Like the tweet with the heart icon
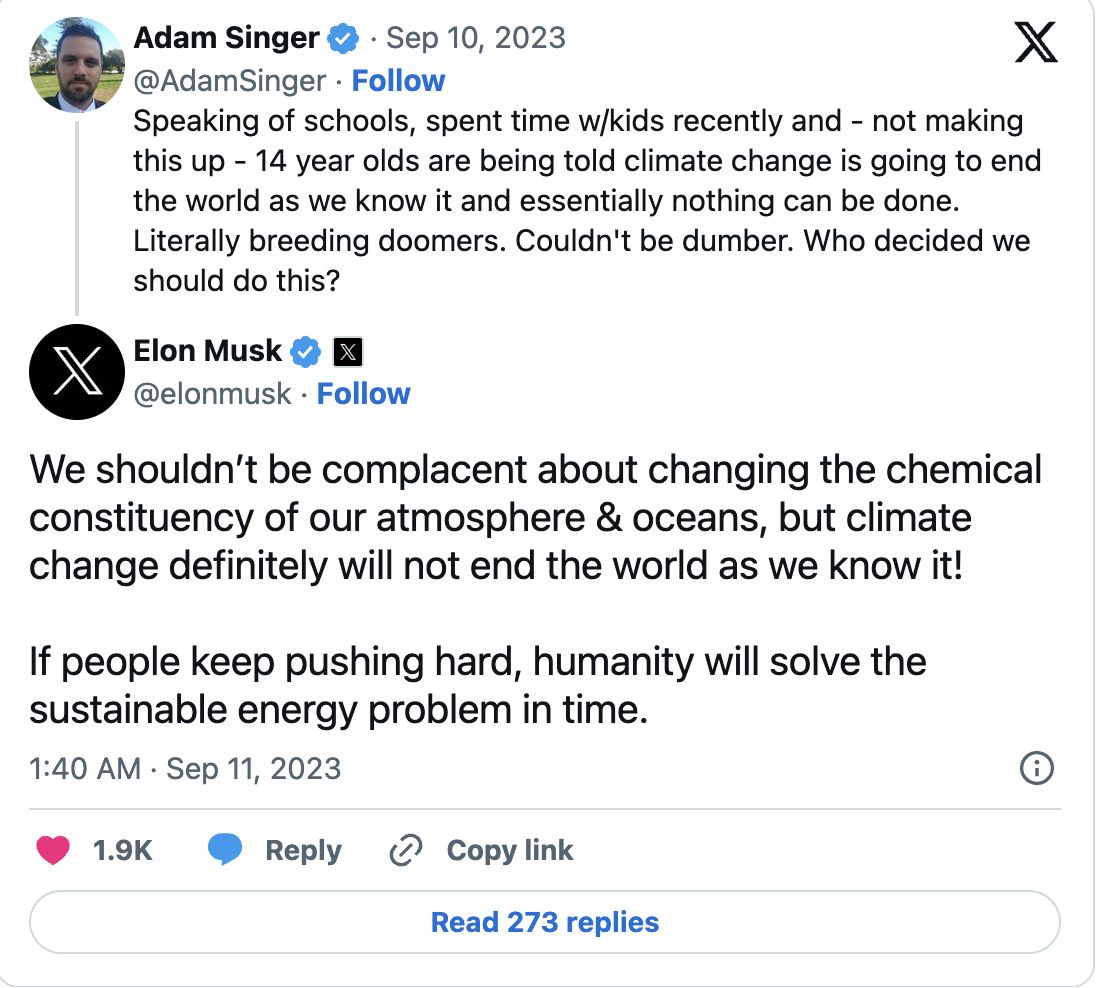 [53, 850]
